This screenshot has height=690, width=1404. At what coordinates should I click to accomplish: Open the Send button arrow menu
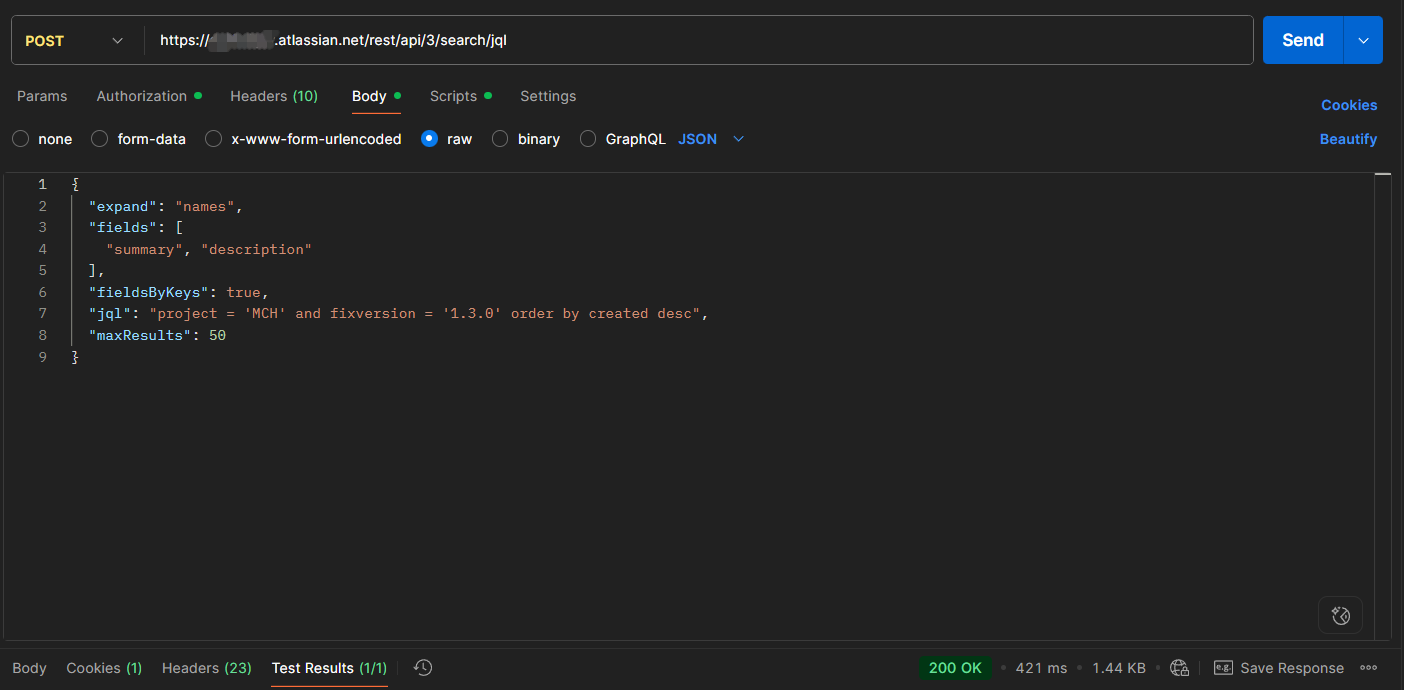pos(1363,41)
